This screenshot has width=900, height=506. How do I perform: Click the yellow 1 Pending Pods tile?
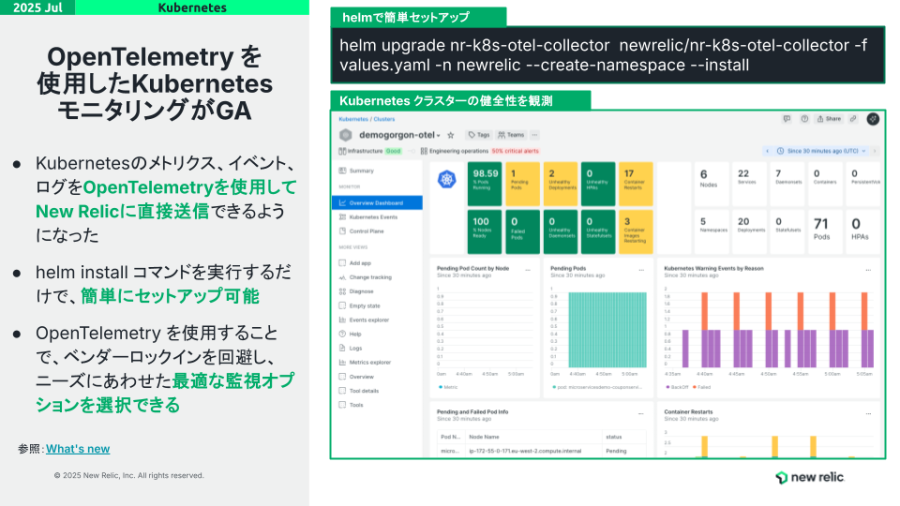[522, 184]
